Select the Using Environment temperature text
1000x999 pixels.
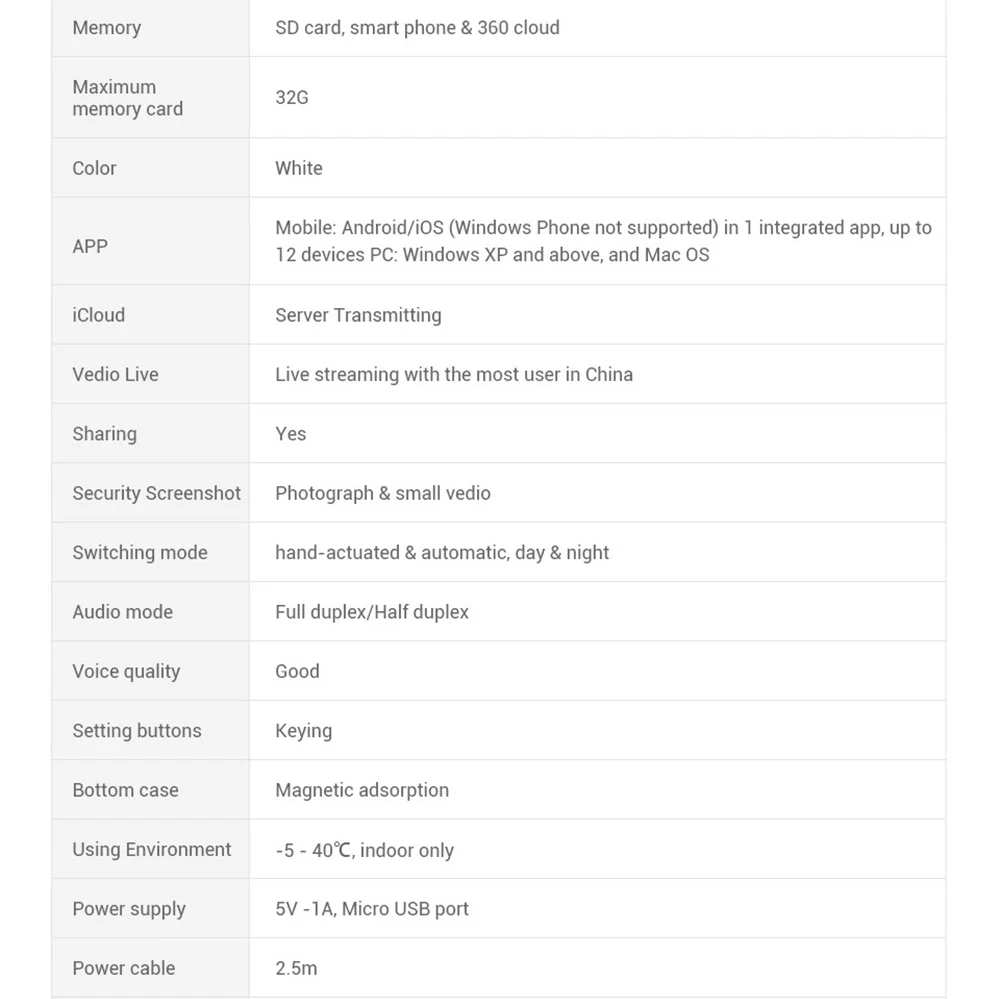pos(364,850)
